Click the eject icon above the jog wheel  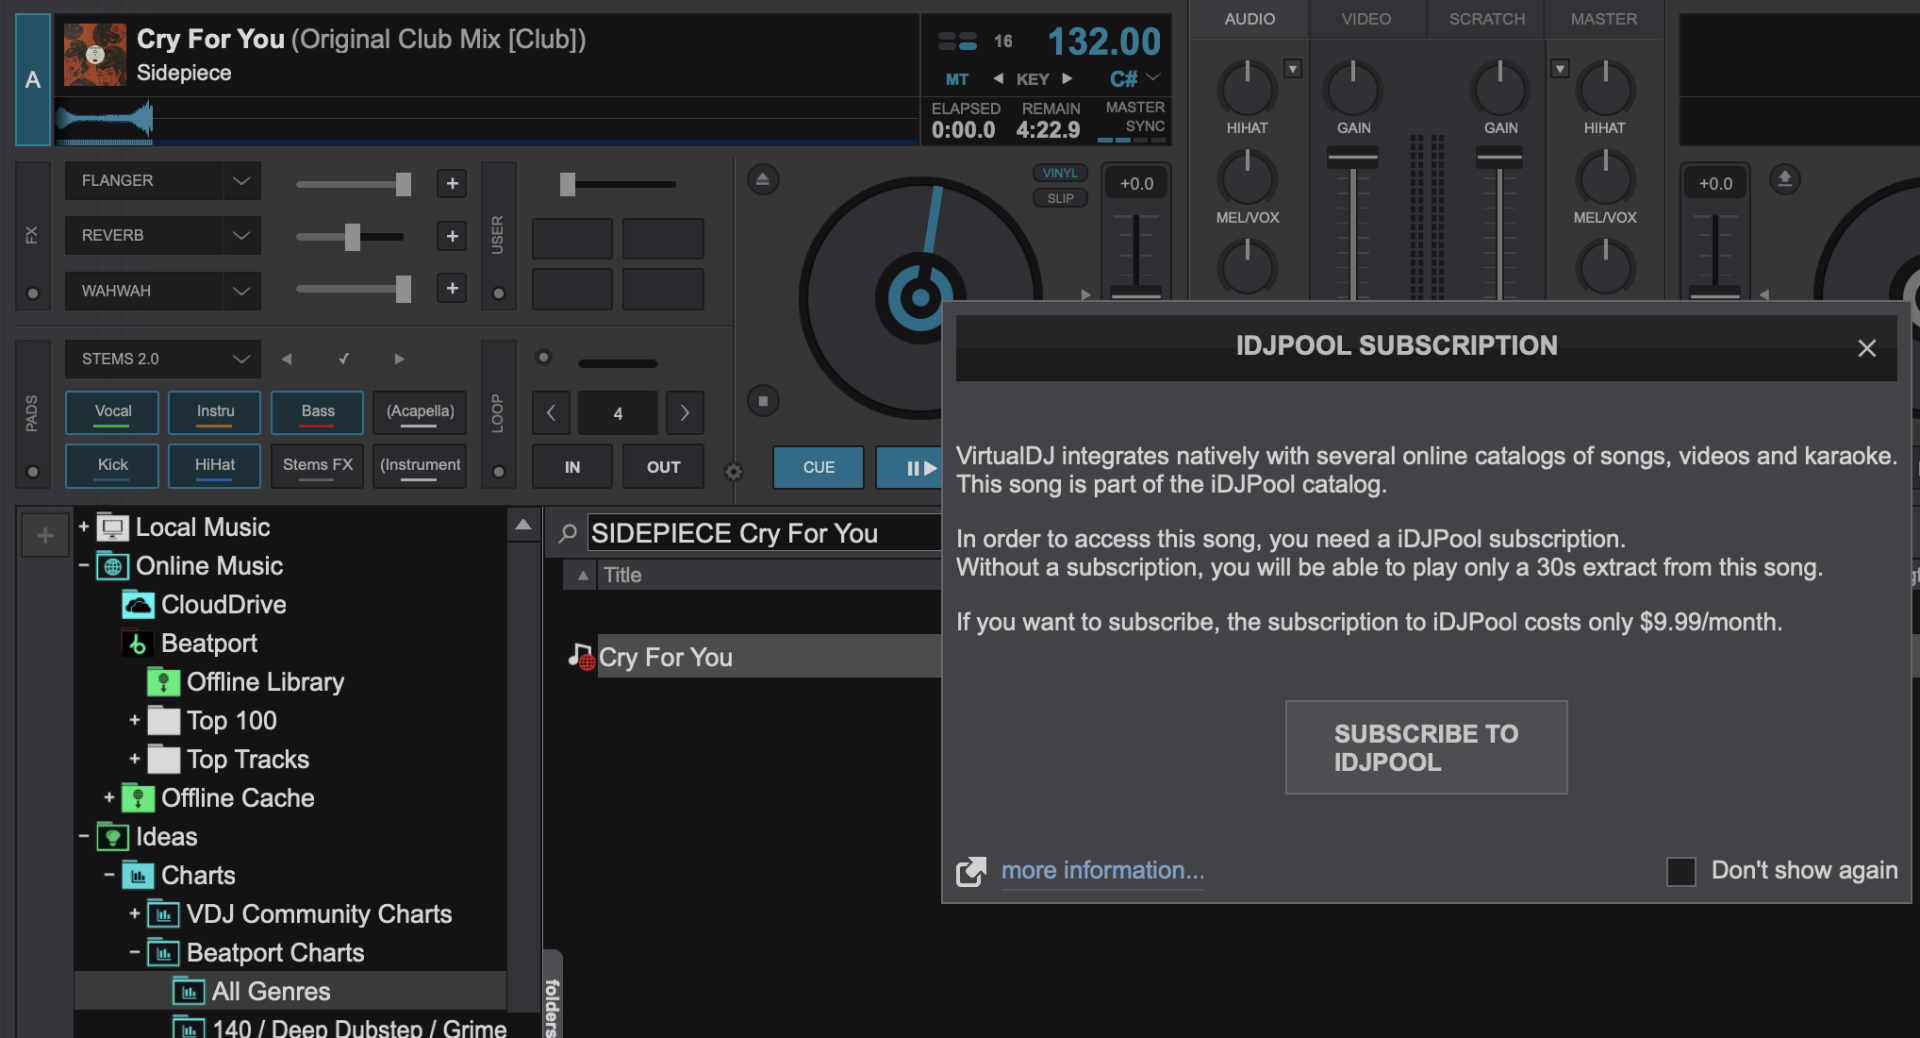click(763, 178)
